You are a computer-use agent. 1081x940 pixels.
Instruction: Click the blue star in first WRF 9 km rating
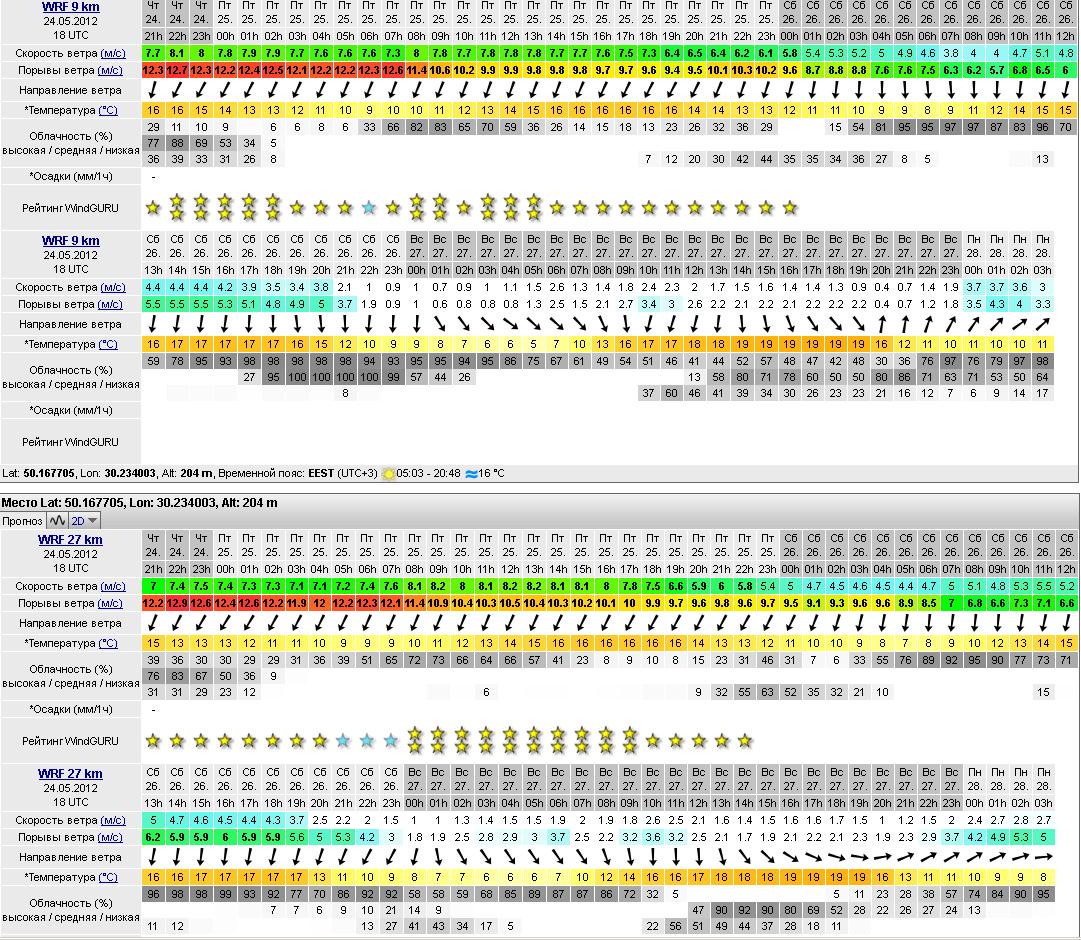(369, 208)
